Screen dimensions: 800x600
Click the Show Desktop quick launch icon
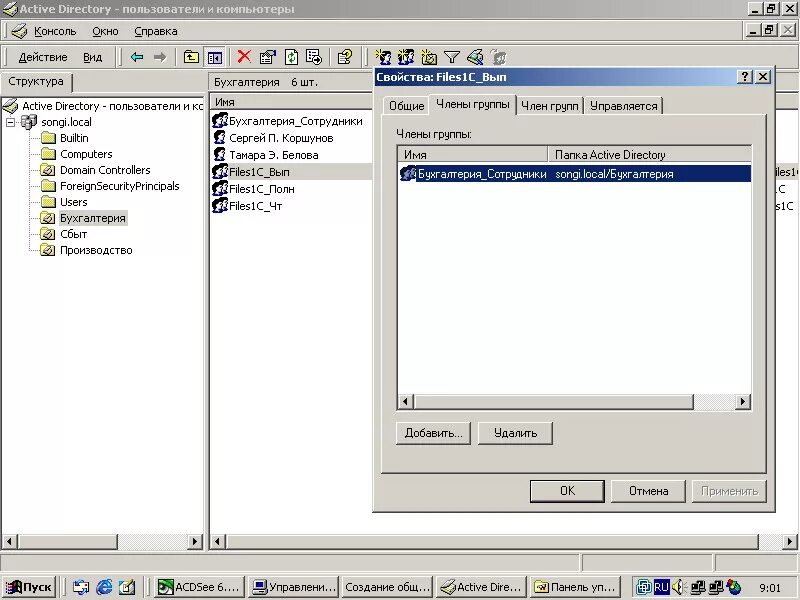(x=127, y=587)
